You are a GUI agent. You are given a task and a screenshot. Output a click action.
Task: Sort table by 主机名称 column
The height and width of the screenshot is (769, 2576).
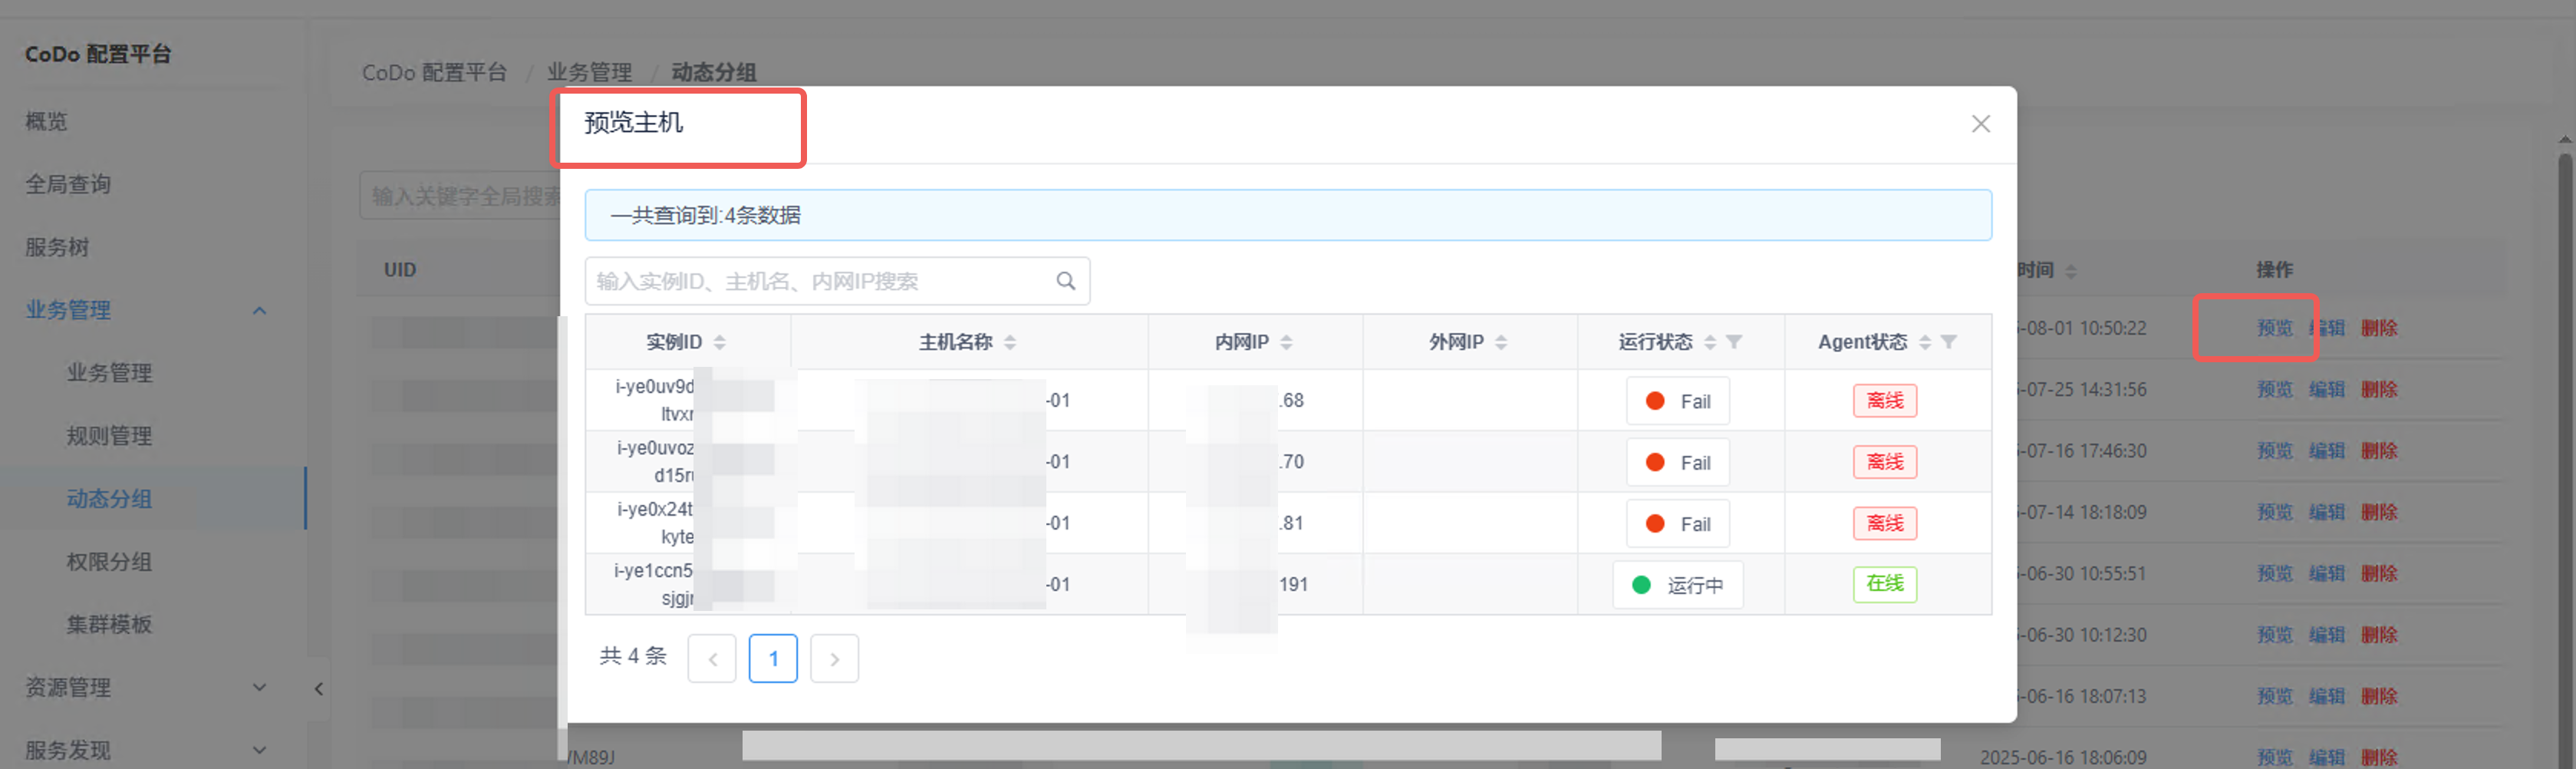point(1010,342)
